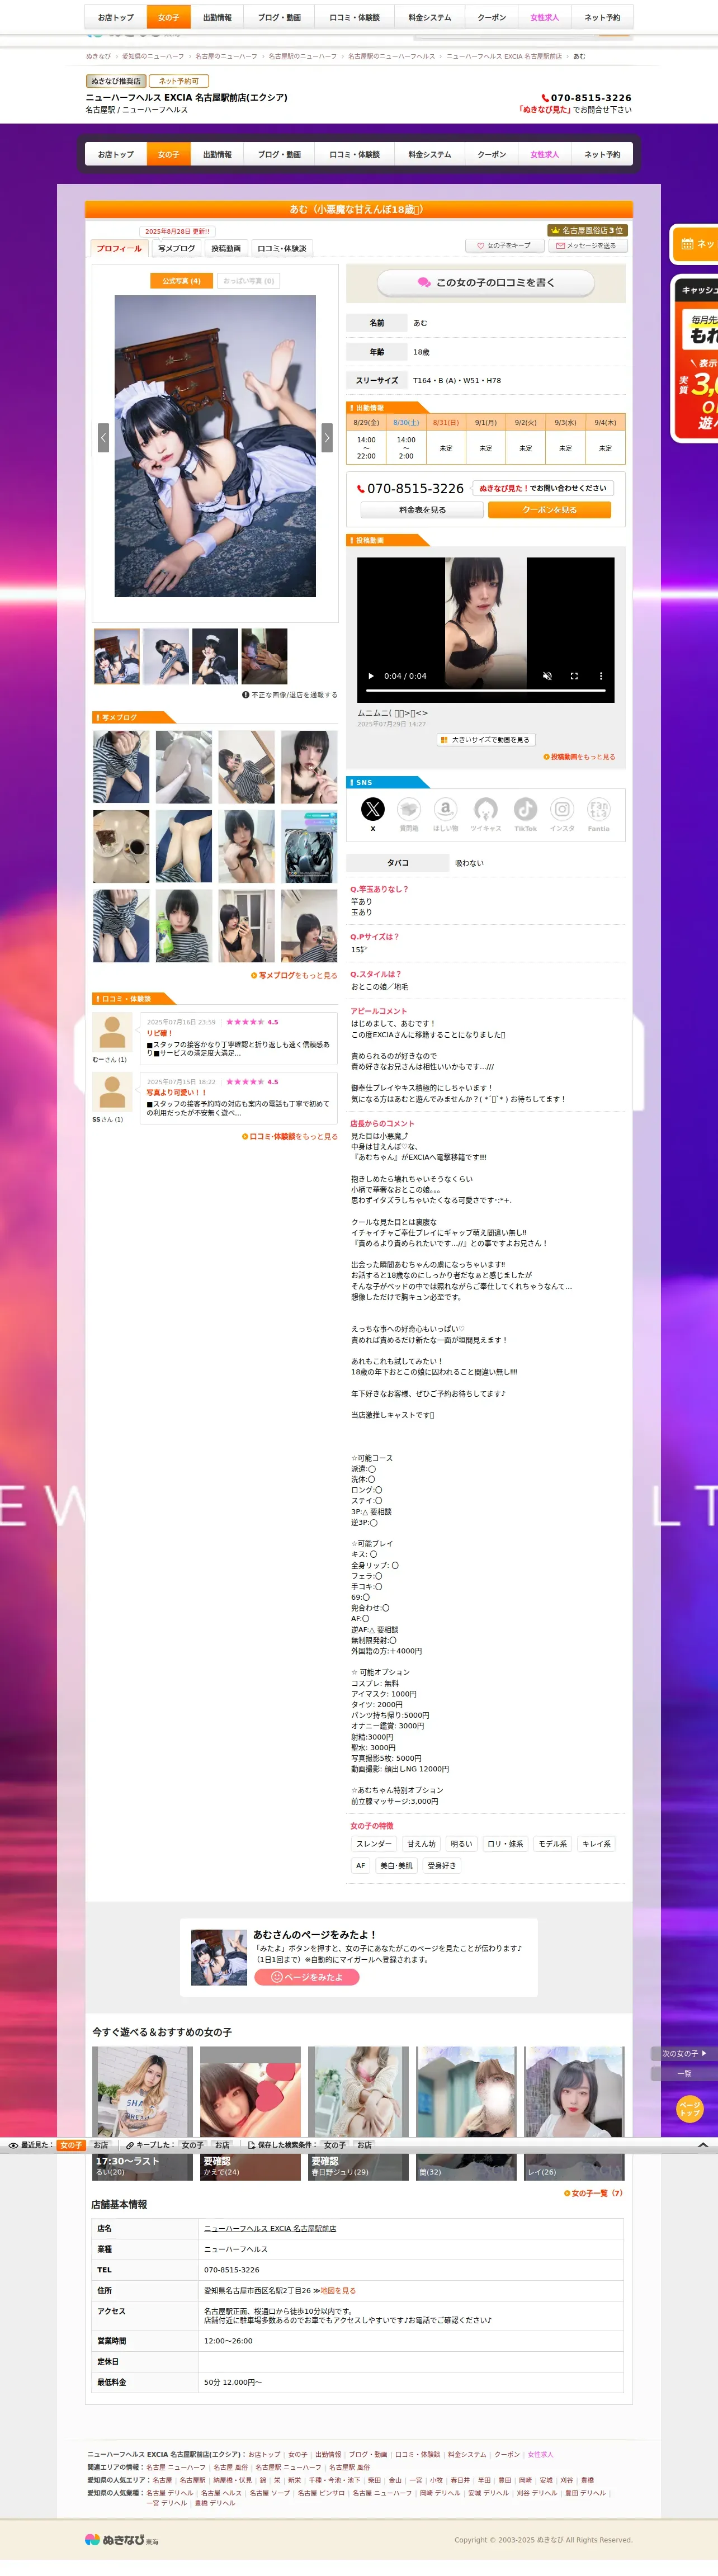Seek the video progress bar
This screenshot has width=718, height=2576.
[486, 690]
